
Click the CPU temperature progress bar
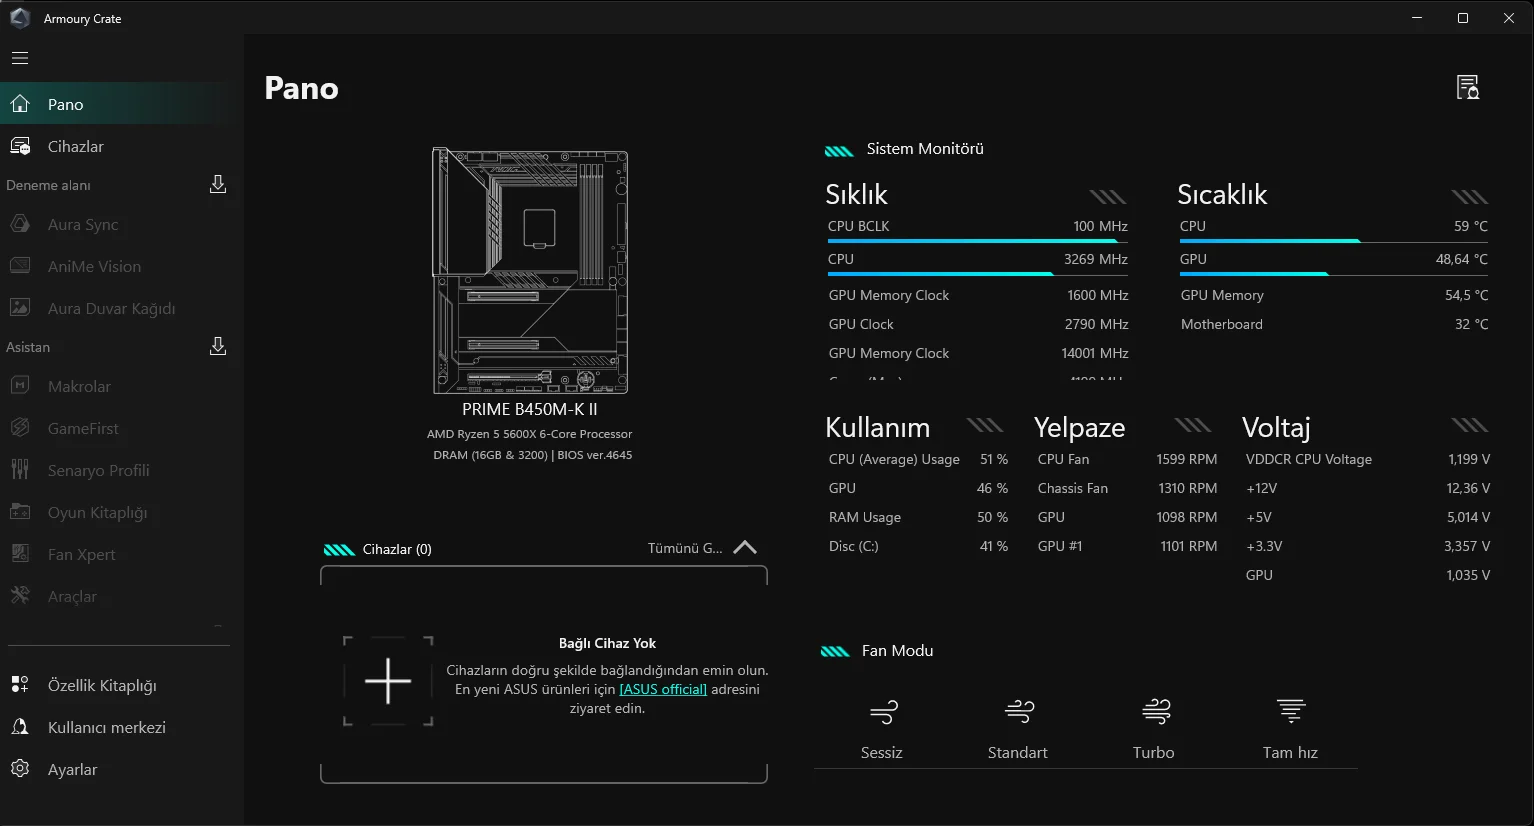[x=1333, y=241]
